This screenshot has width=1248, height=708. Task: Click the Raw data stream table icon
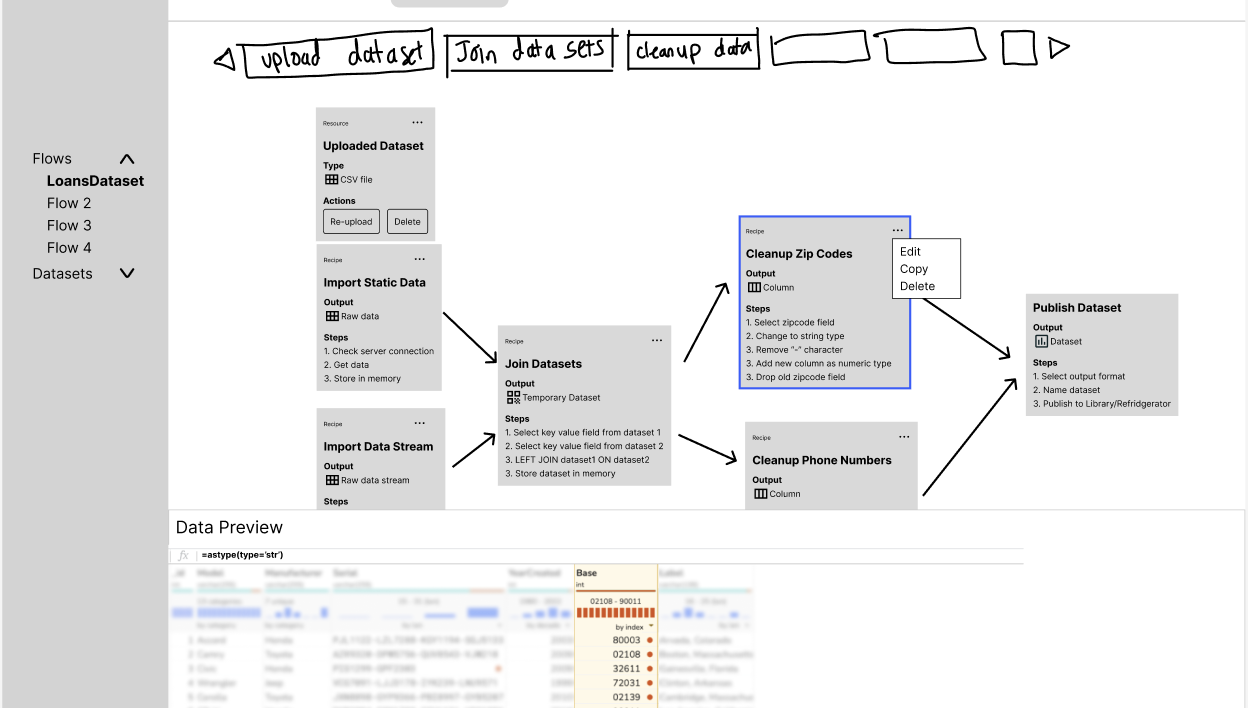pos(332,480)
